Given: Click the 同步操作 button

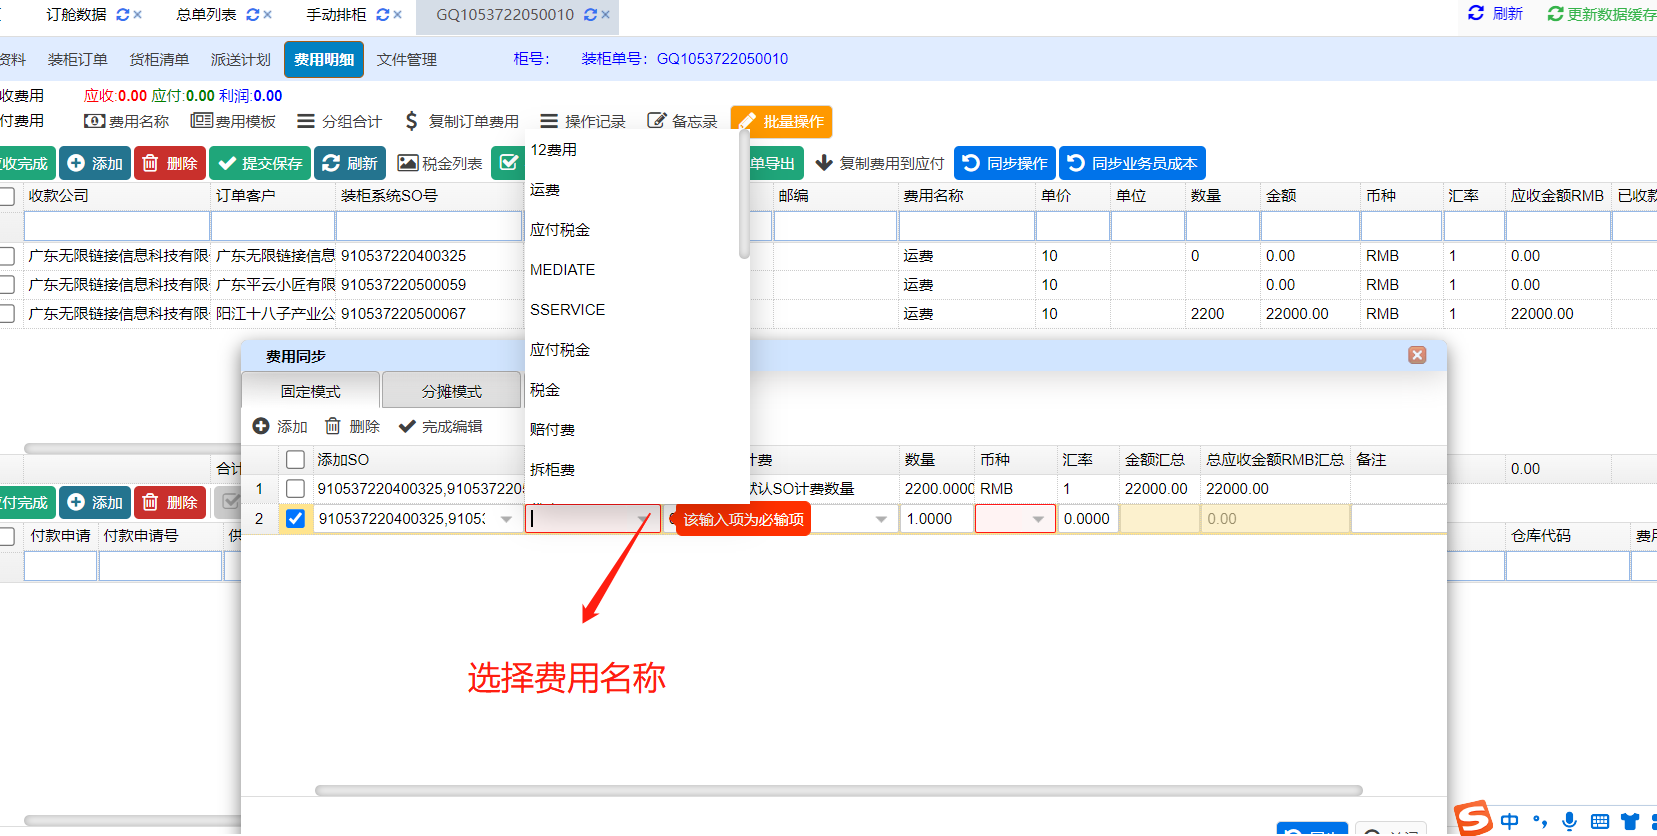Looking at the screenshot, I should [1005, 163].
